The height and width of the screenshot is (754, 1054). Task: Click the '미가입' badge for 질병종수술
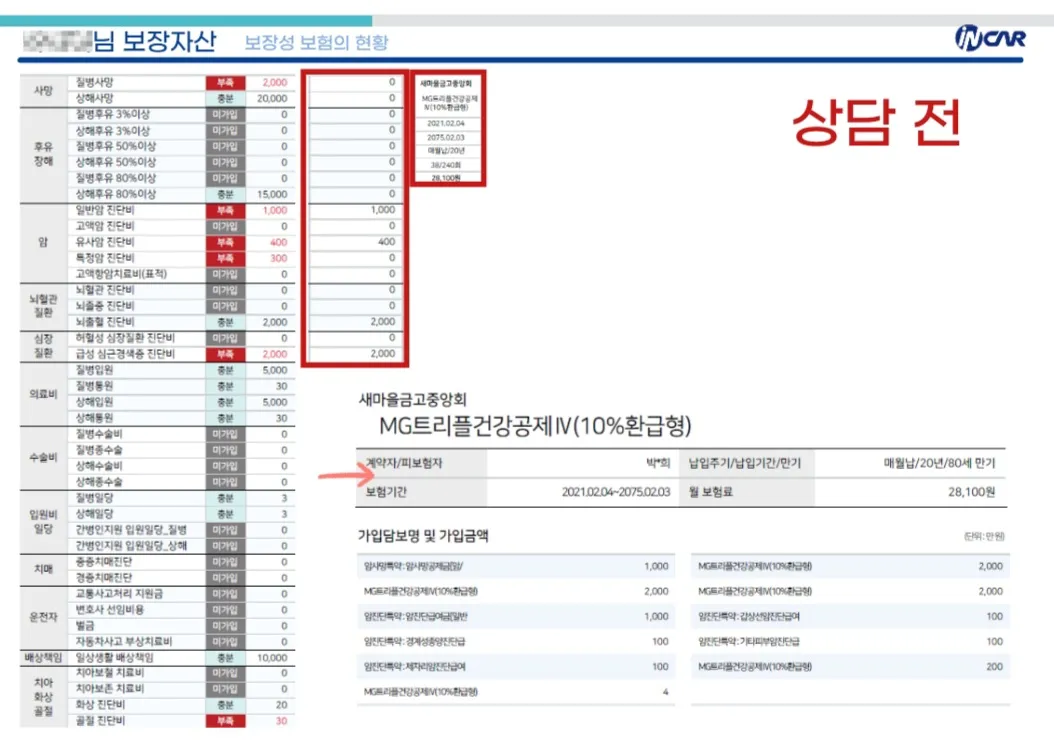(225, 450)
